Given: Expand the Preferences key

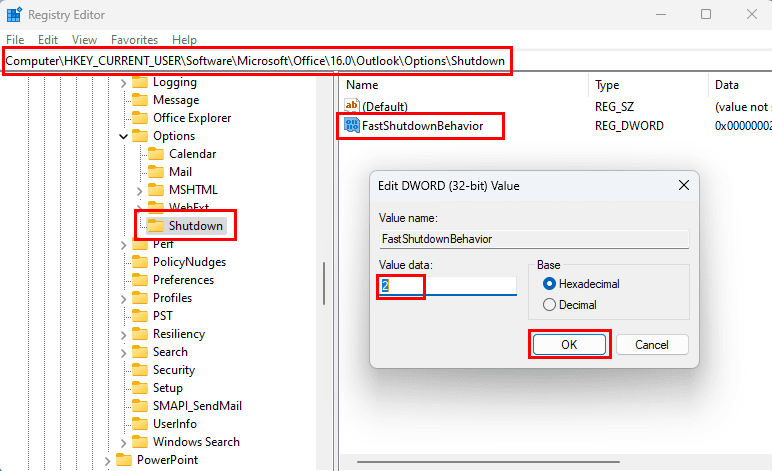Looking at the screenshot, I should [123, 280].
